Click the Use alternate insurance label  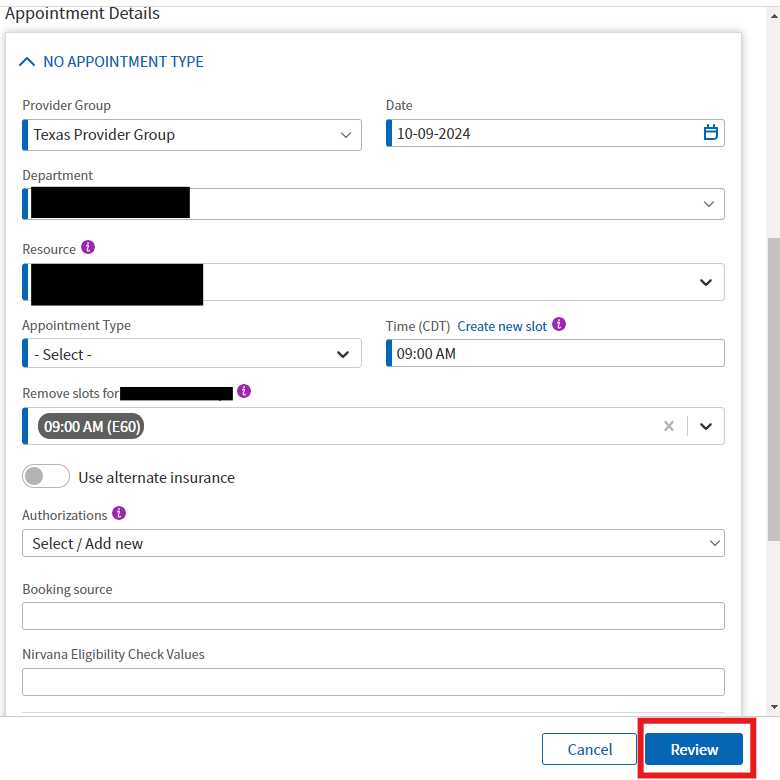coord(157,478)
